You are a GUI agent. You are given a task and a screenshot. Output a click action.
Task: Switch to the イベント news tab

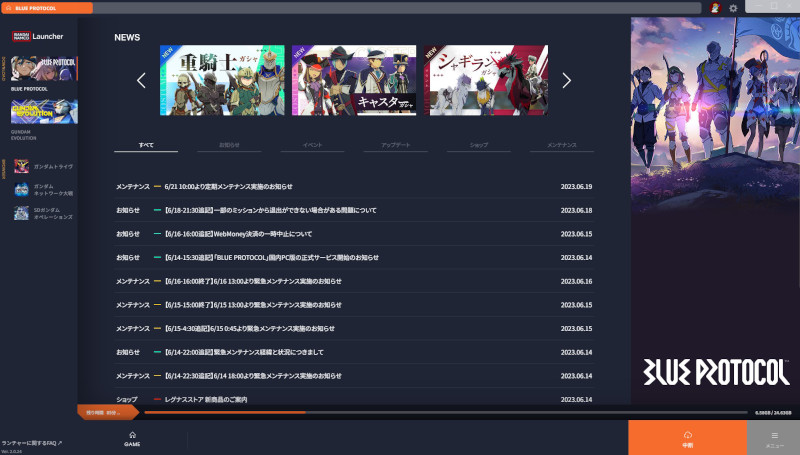click(312, 145)
